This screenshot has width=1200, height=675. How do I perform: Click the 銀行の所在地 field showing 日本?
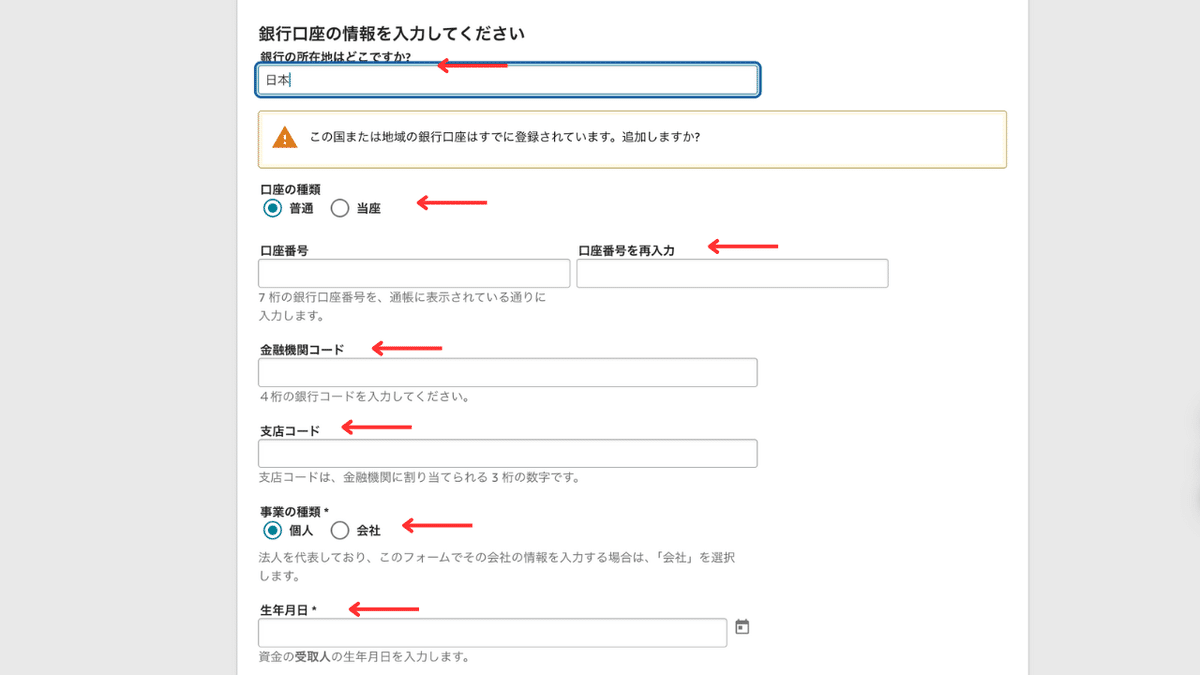(x=507, y=80)
